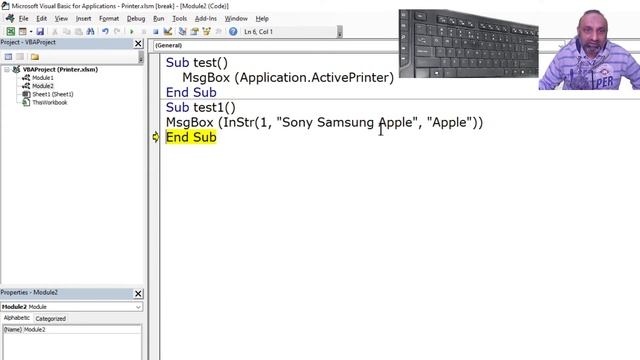This screenshot has width=640, height=360.
Task: Click the View Microsoft Excel icon
Action: click(x=11, y=31)
